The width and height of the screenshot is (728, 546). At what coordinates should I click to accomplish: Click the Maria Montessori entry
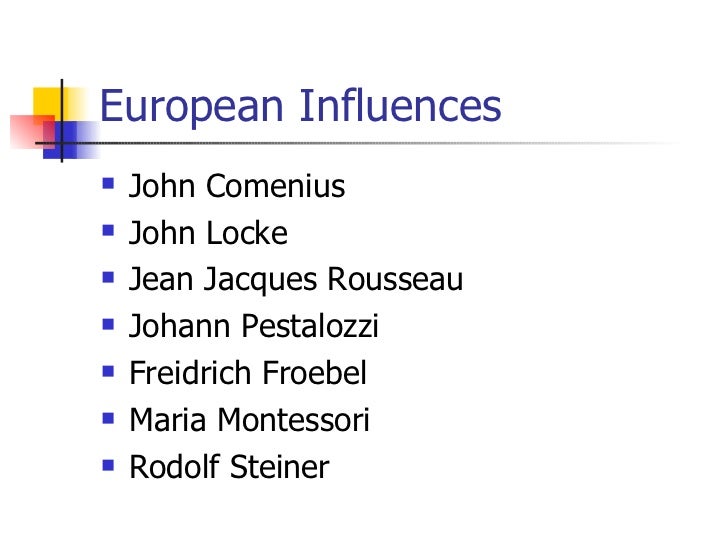[x=249, y=421]
